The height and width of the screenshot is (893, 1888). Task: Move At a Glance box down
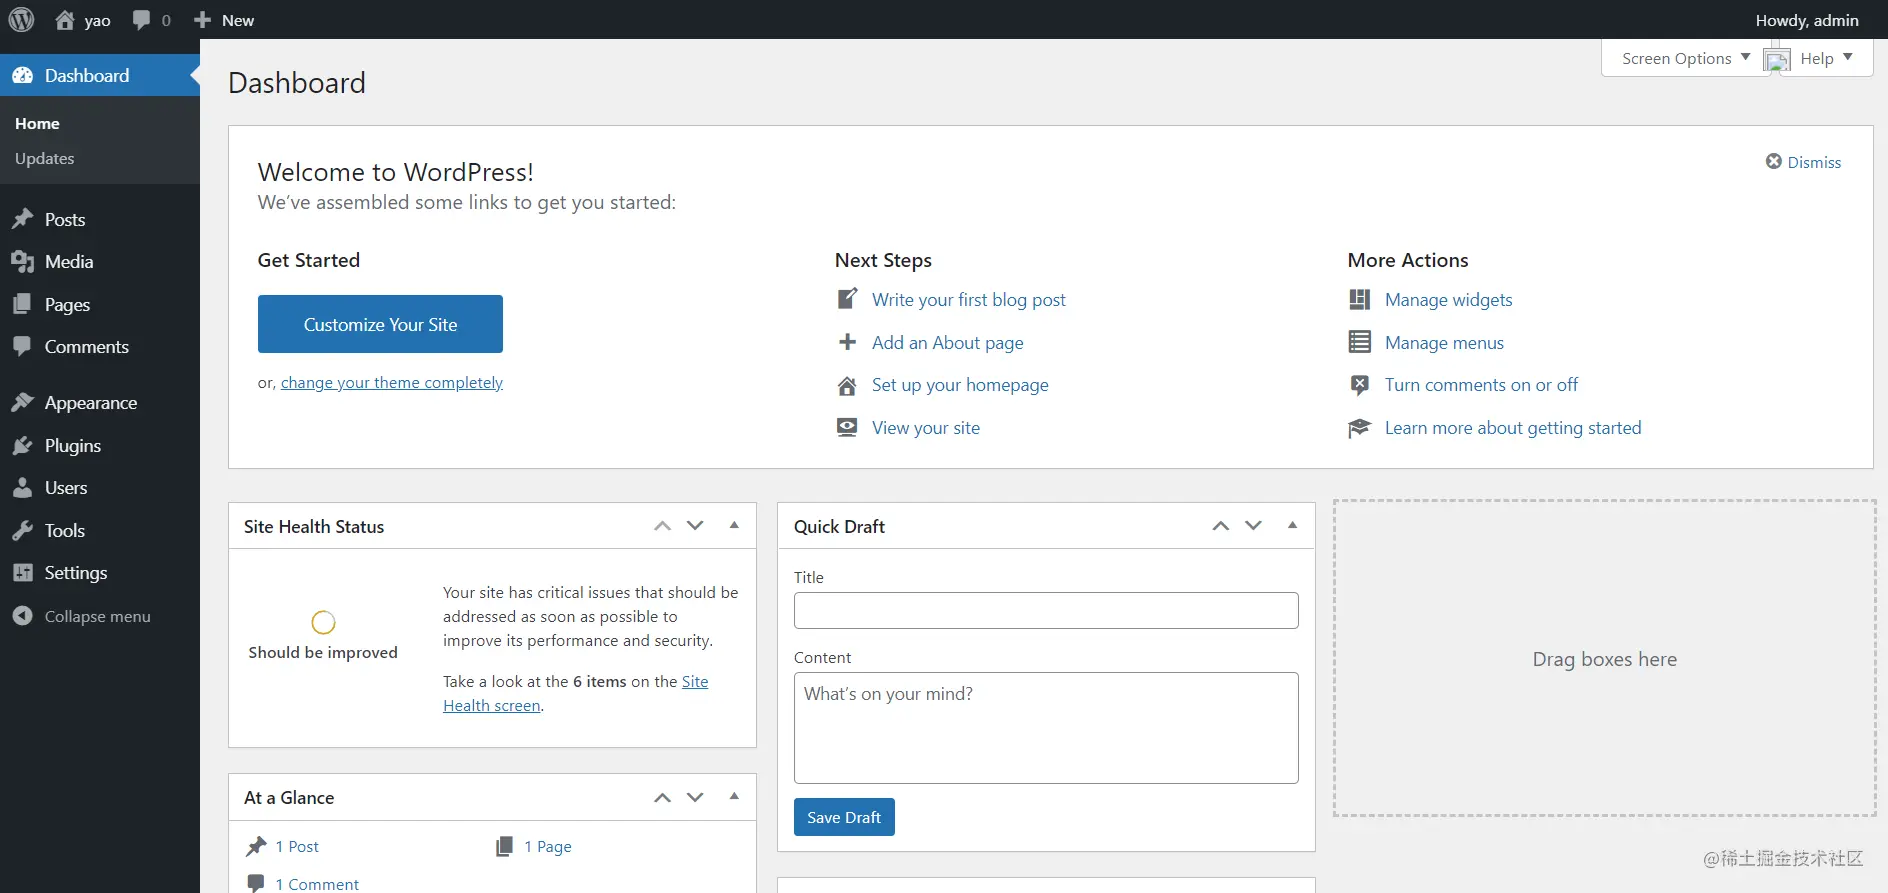click(x=695, y=797)
